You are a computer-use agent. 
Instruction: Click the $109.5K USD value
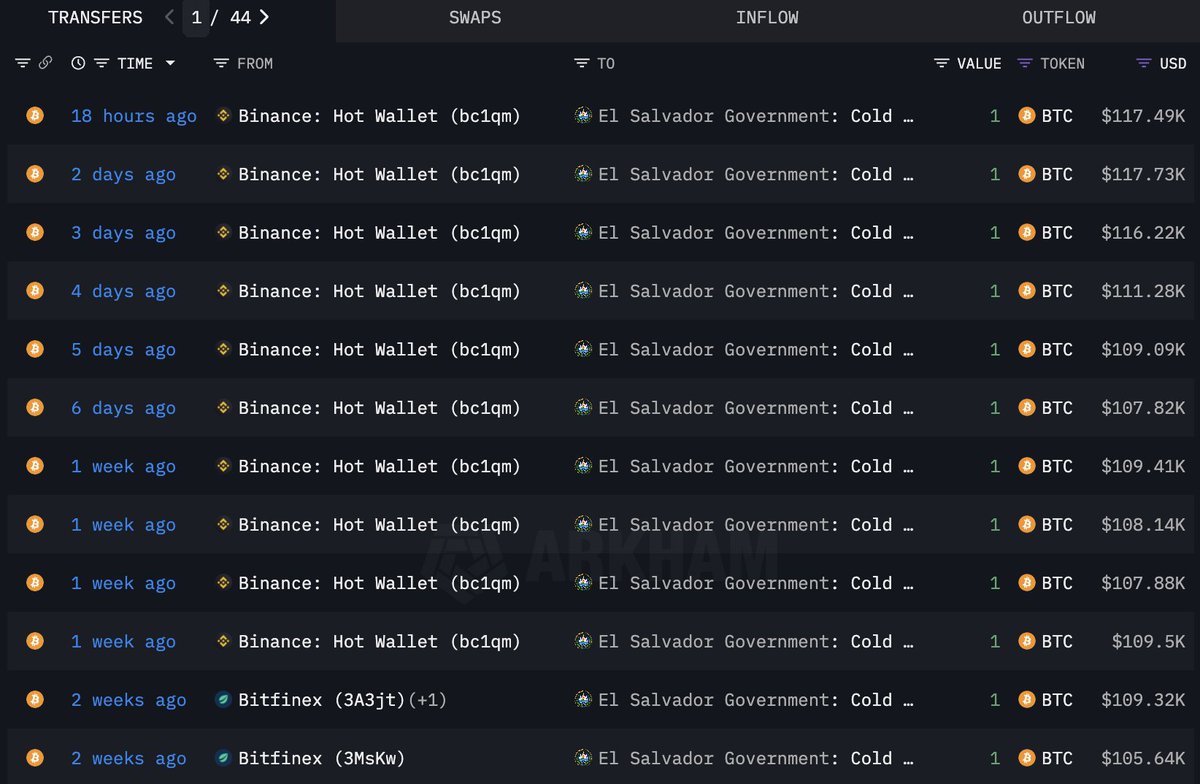[1149, 641]
